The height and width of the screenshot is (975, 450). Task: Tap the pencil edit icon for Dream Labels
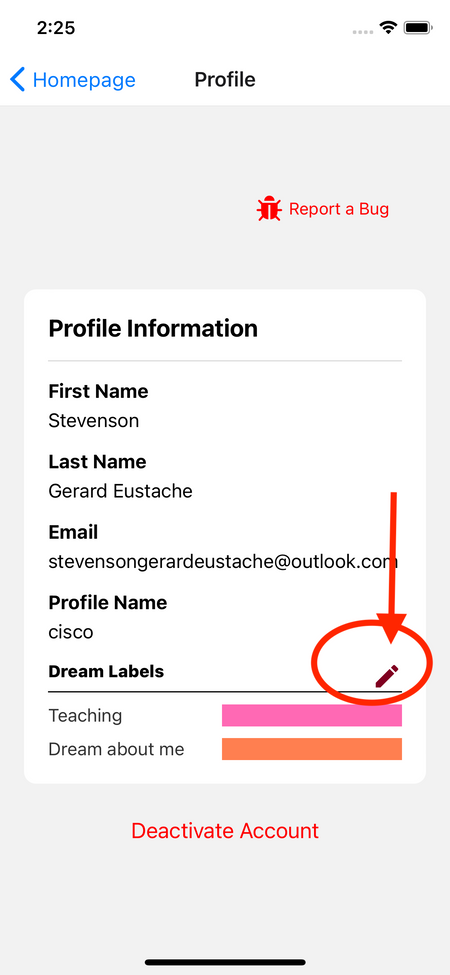tap(387, 676)
